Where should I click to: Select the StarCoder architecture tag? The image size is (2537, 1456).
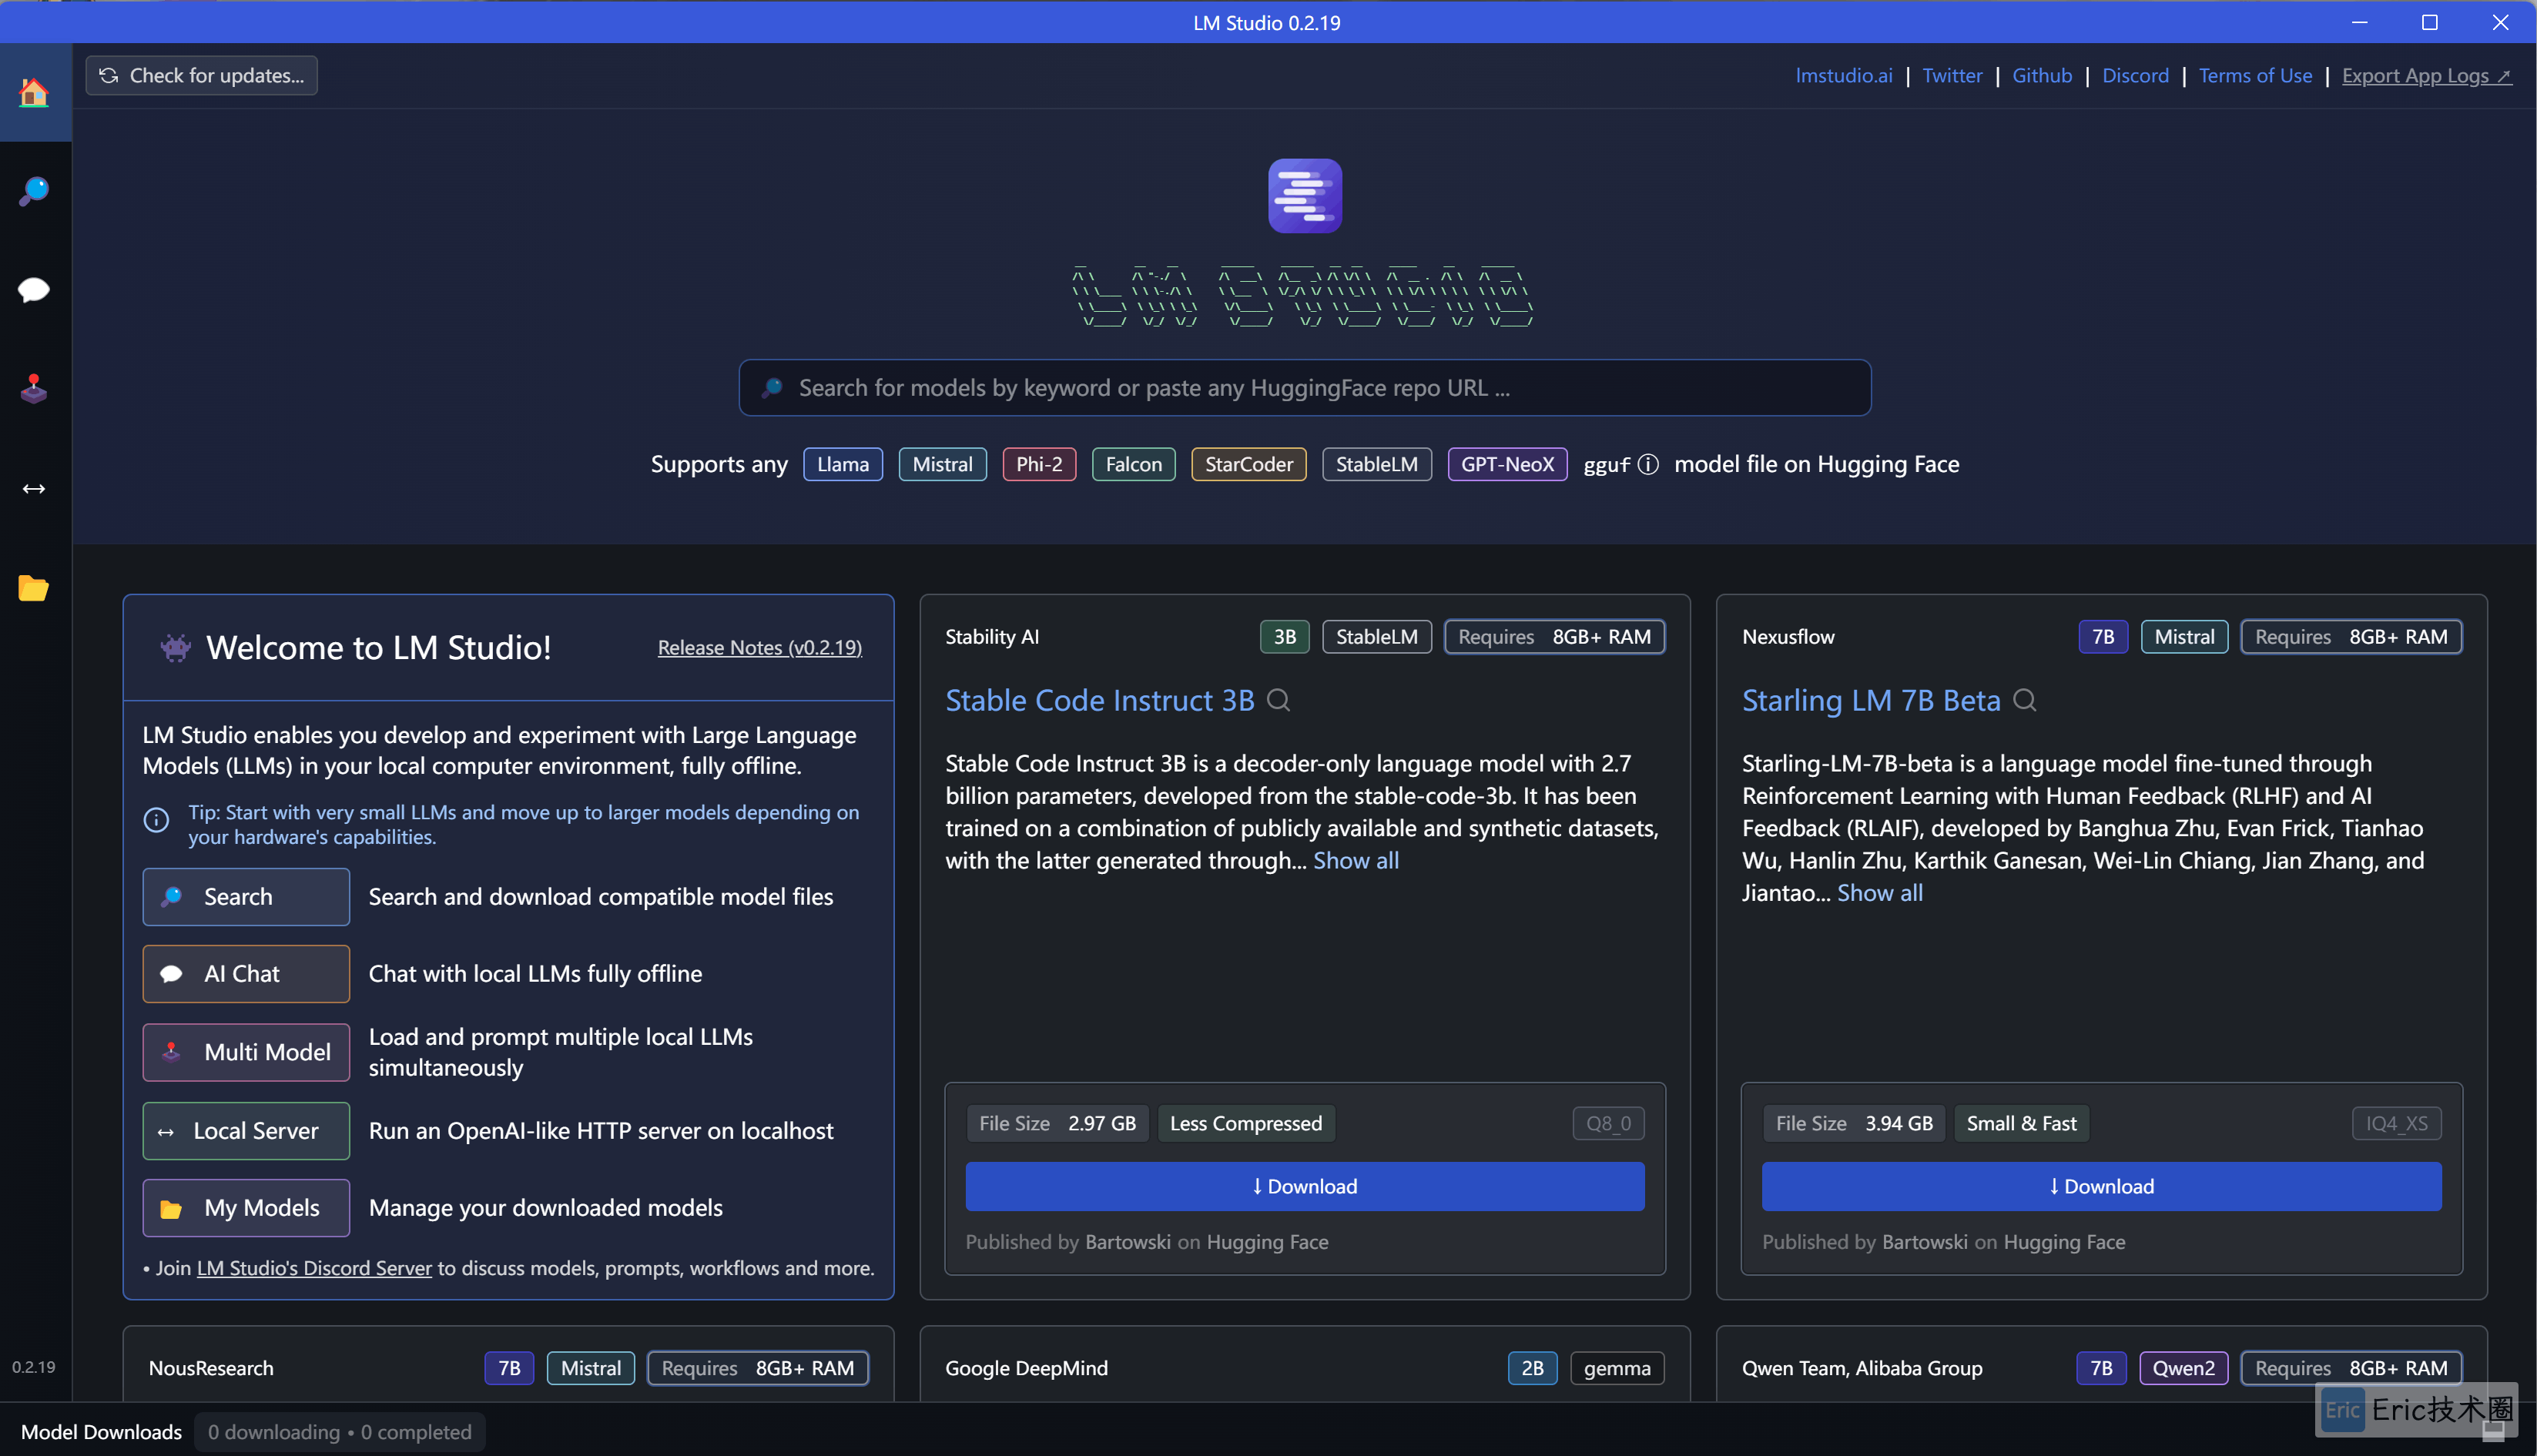click(x=1249, y=464)
